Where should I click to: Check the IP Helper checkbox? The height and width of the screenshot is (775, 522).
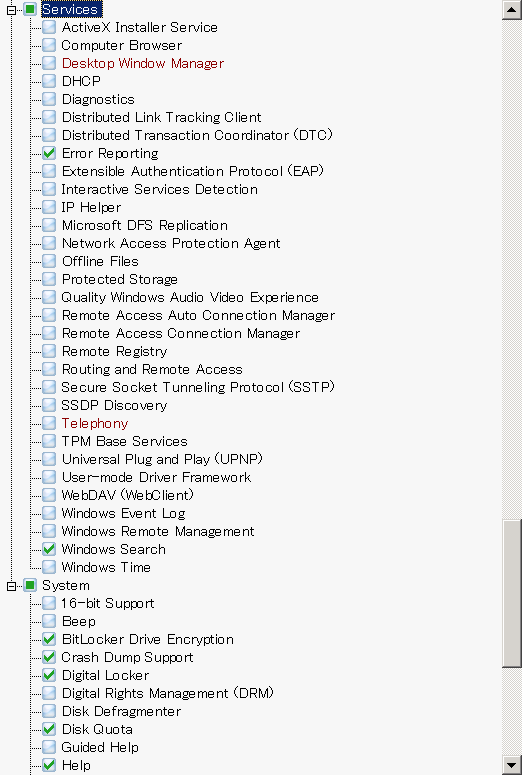click(49, 207)
